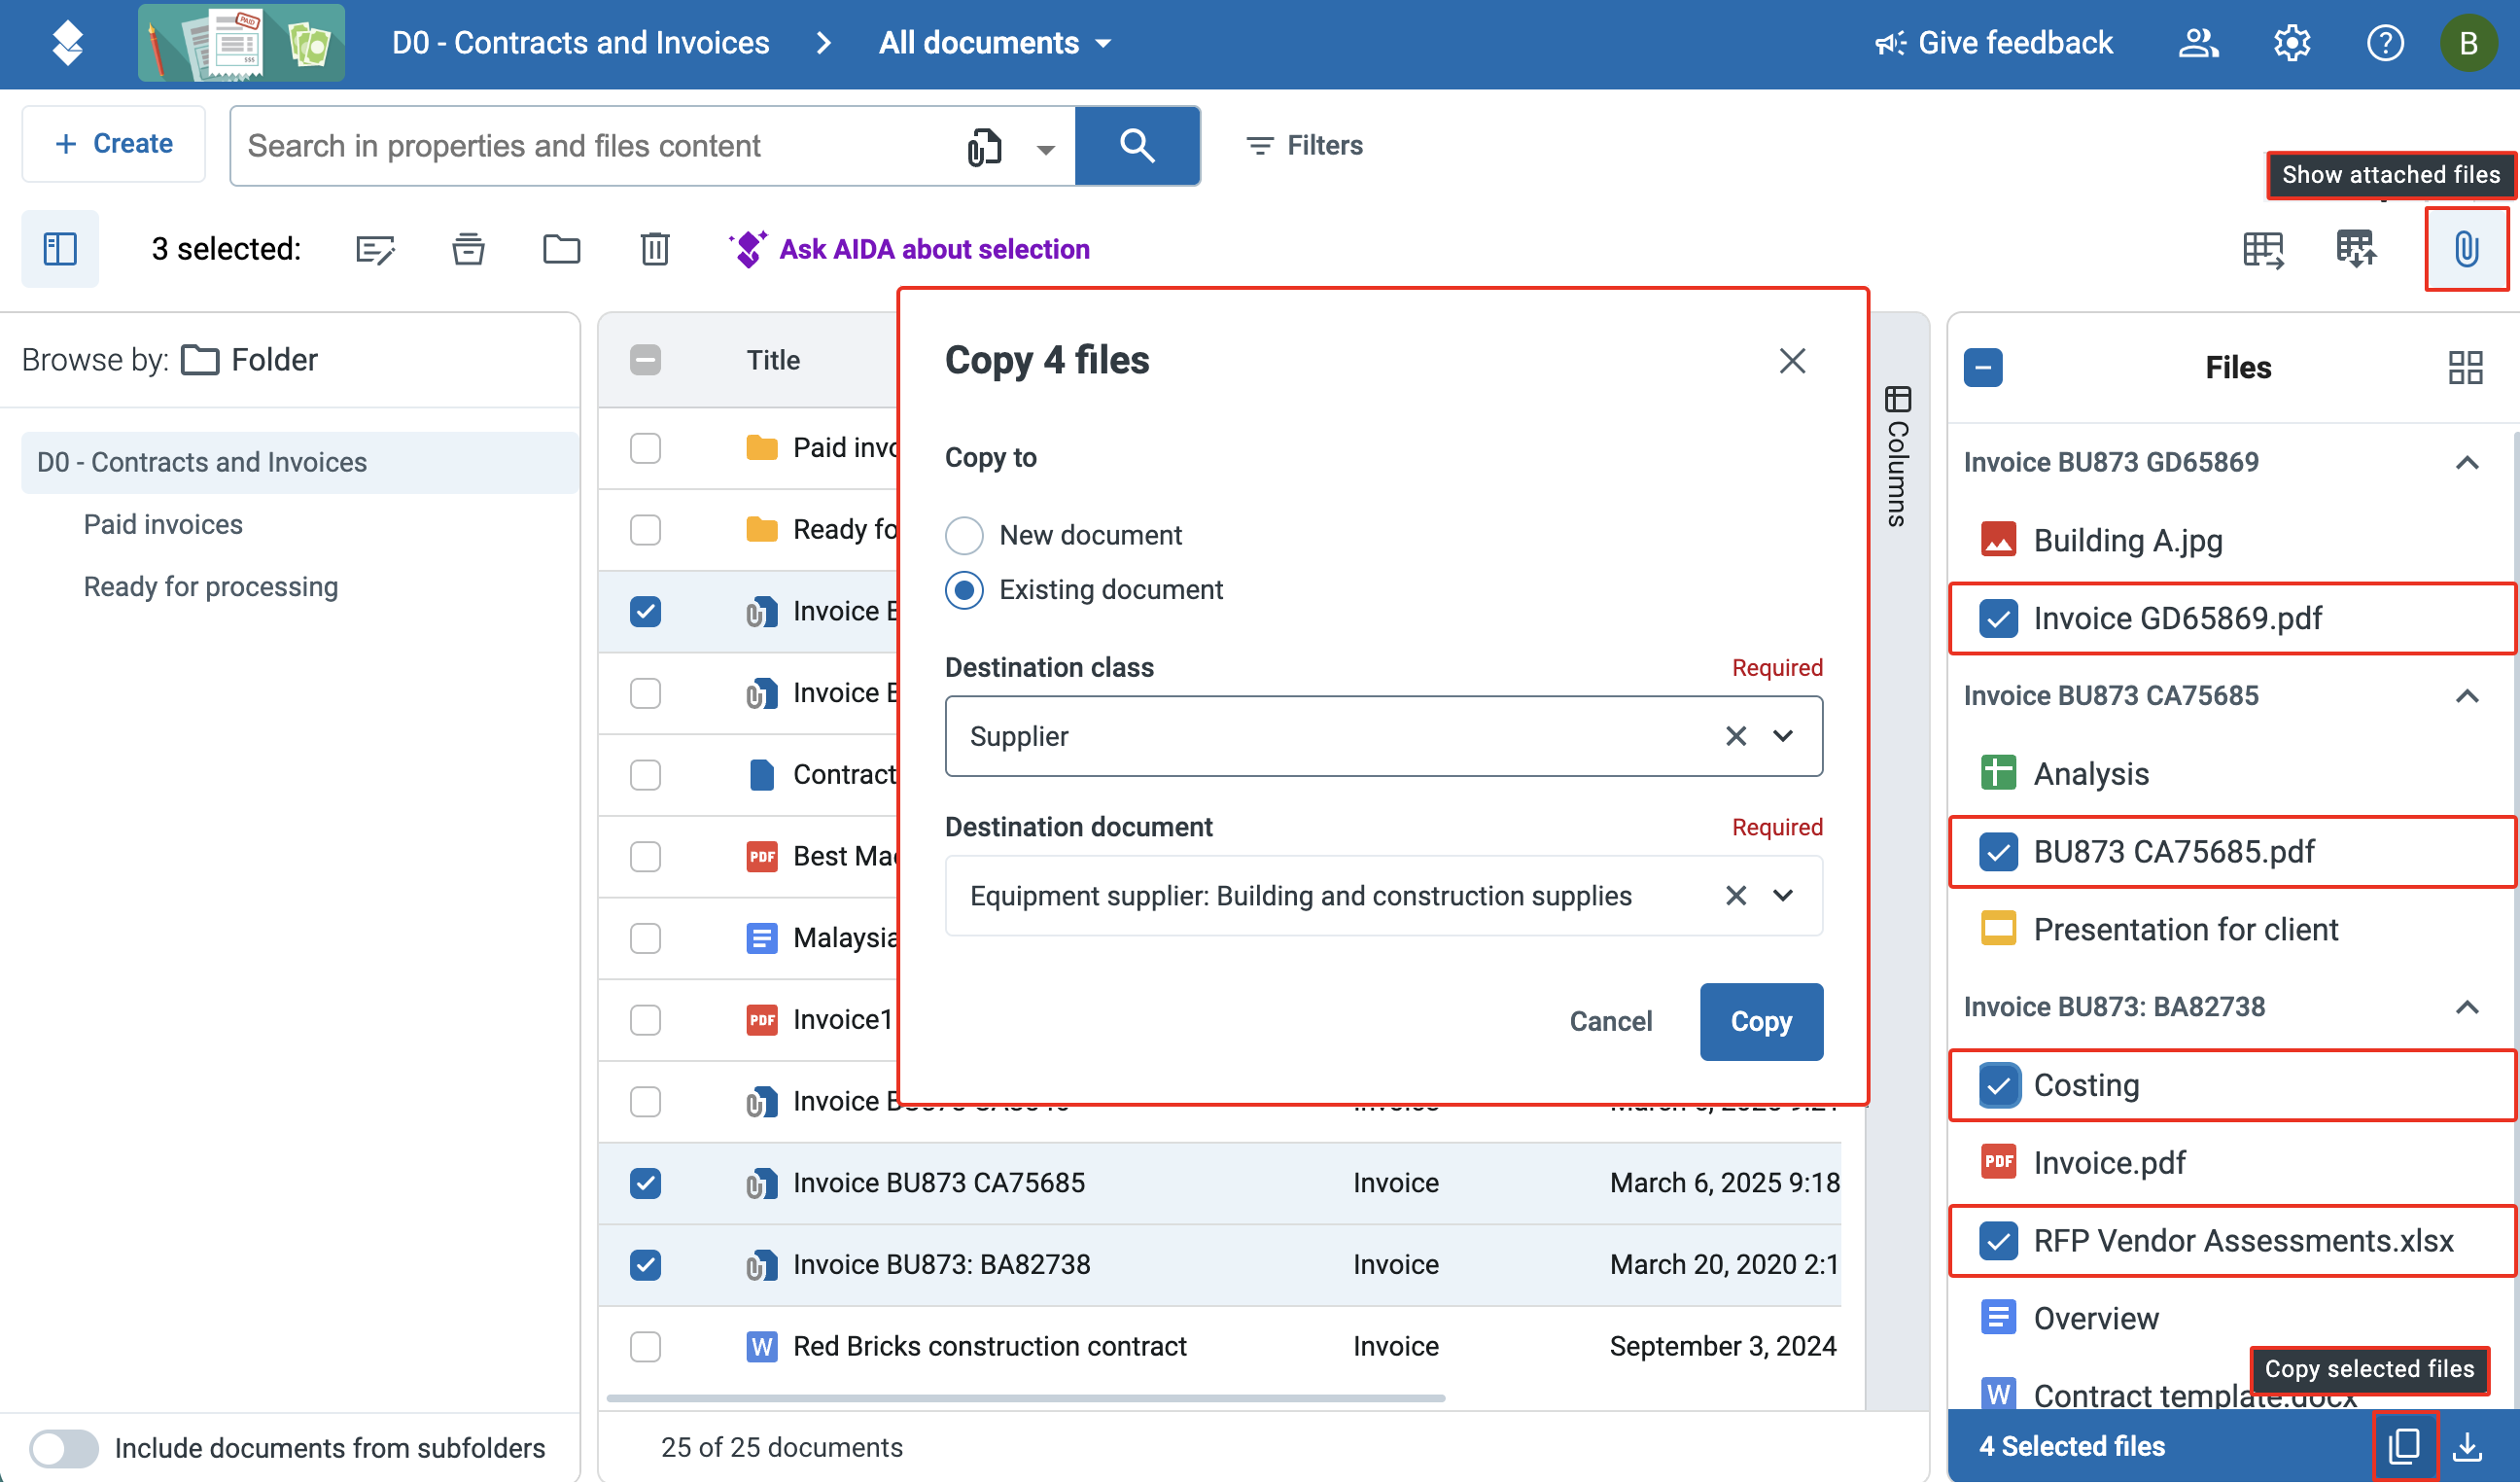Uncheck RFP Vendor Assessments.xlsx checkbox
The image size is (2520, 1484).
[x=1998, y=1241]
